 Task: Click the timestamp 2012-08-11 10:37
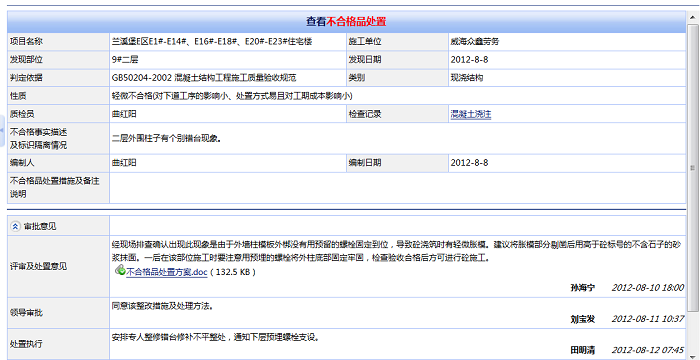pos(647,319)
